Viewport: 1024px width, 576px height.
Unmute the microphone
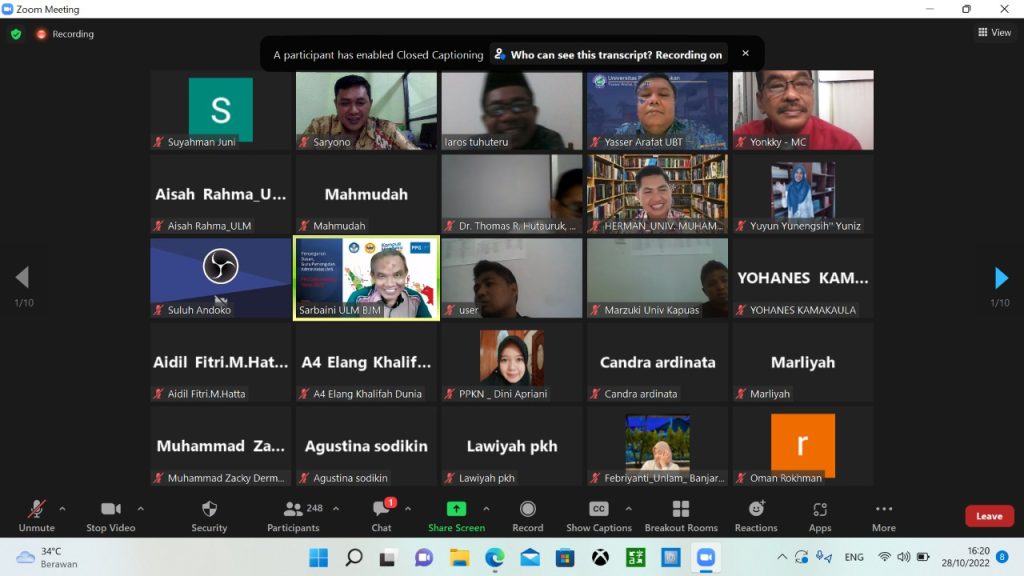[x=37, y=515]
